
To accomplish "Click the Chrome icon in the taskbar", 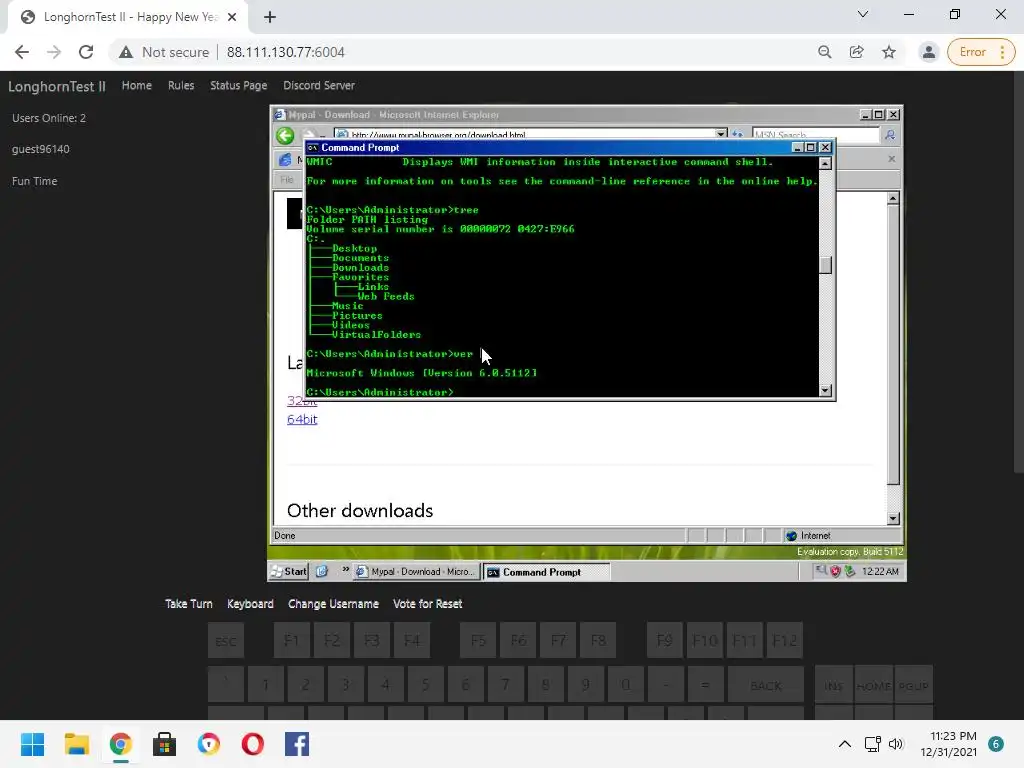I will coord(121,744).
